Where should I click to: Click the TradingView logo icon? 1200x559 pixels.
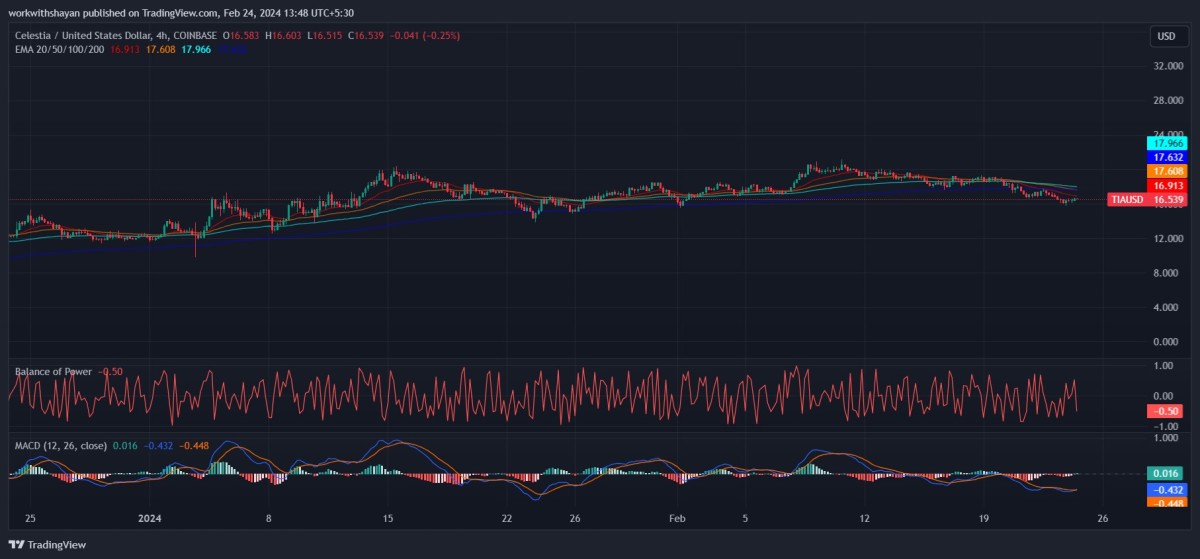[17, 544]
